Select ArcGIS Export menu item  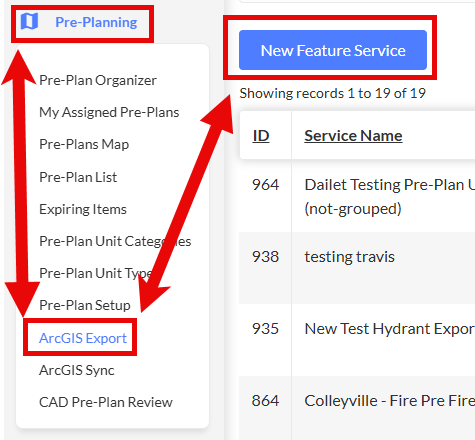click(83, 338)
